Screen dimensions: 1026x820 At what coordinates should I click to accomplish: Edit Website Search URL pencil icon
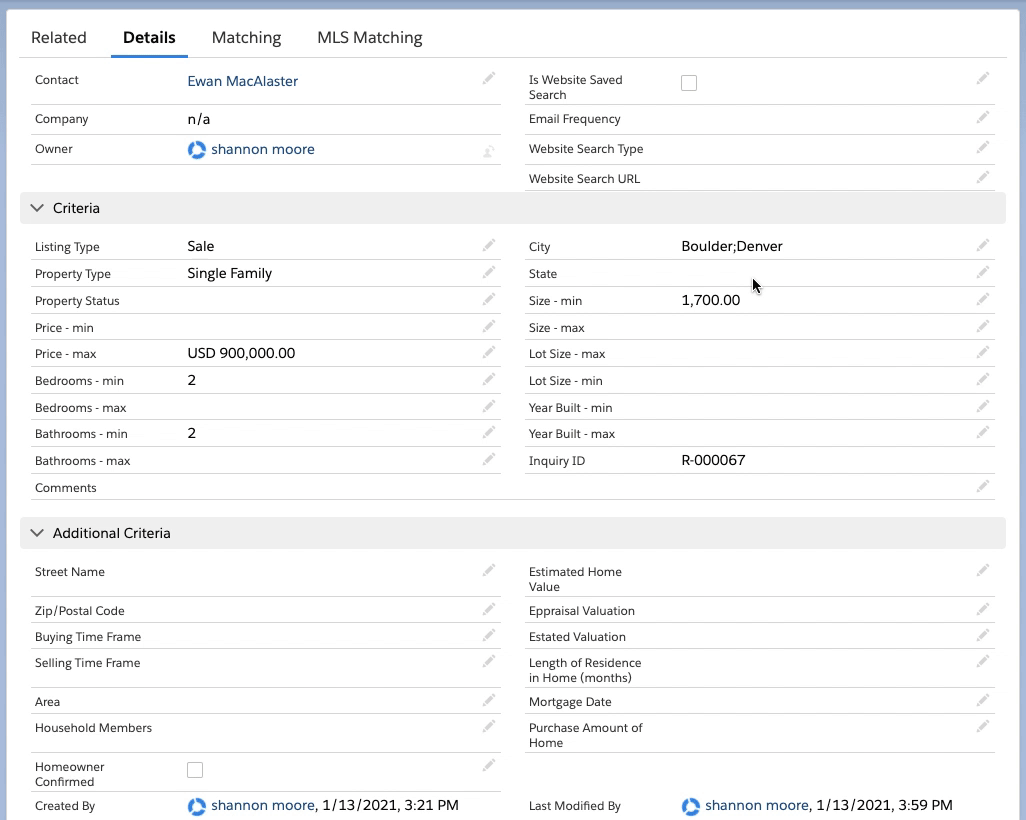click(x=983, y=177)
